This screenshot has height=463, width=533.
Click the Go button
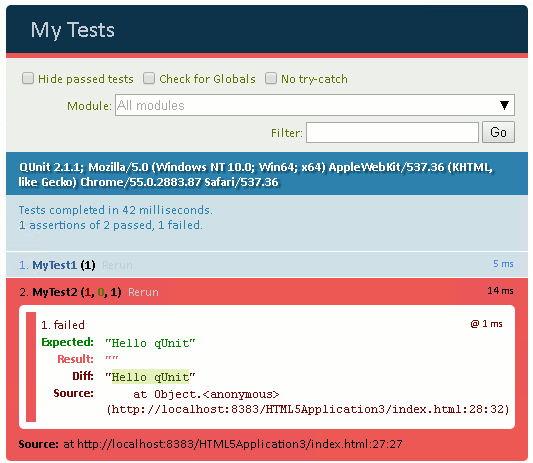tap(498, 133)
